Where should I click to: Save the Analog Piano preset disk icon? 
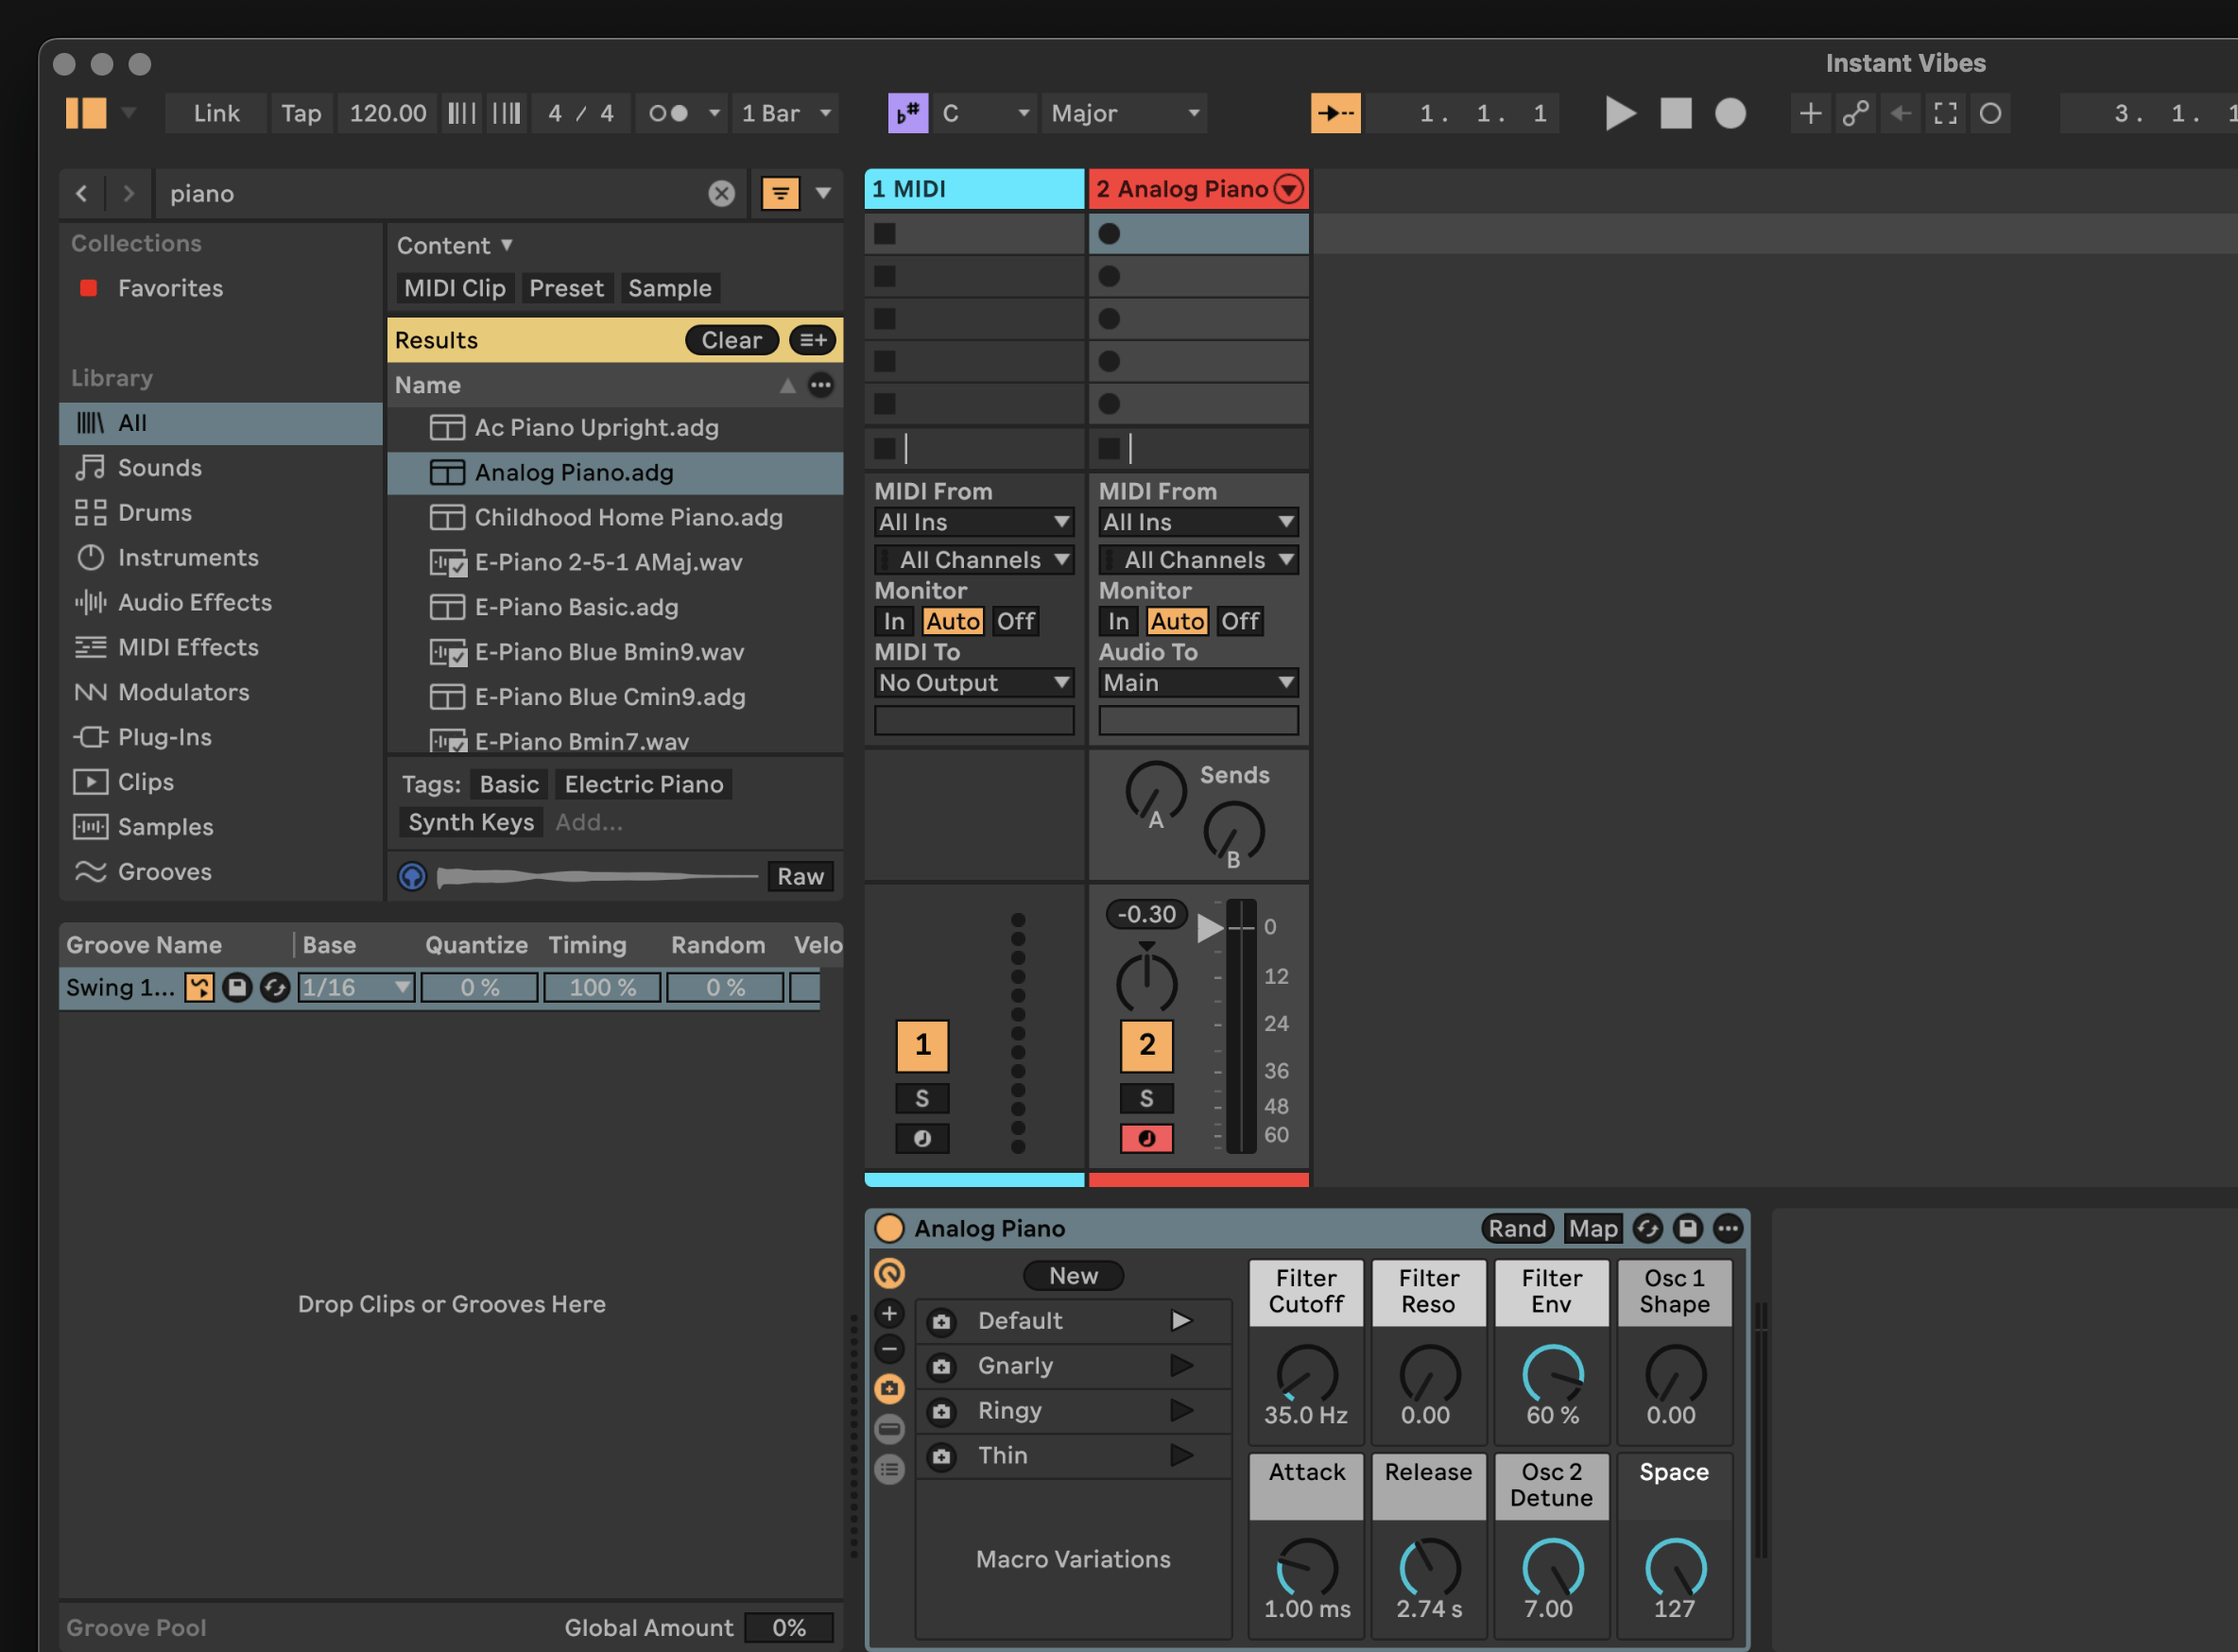[x=1688, y=1229]
